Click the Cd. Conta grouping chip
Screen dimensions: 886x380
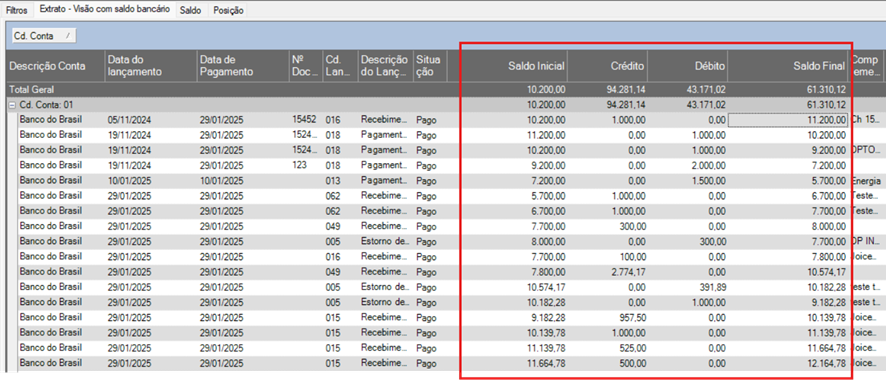[x=44, y=36]
